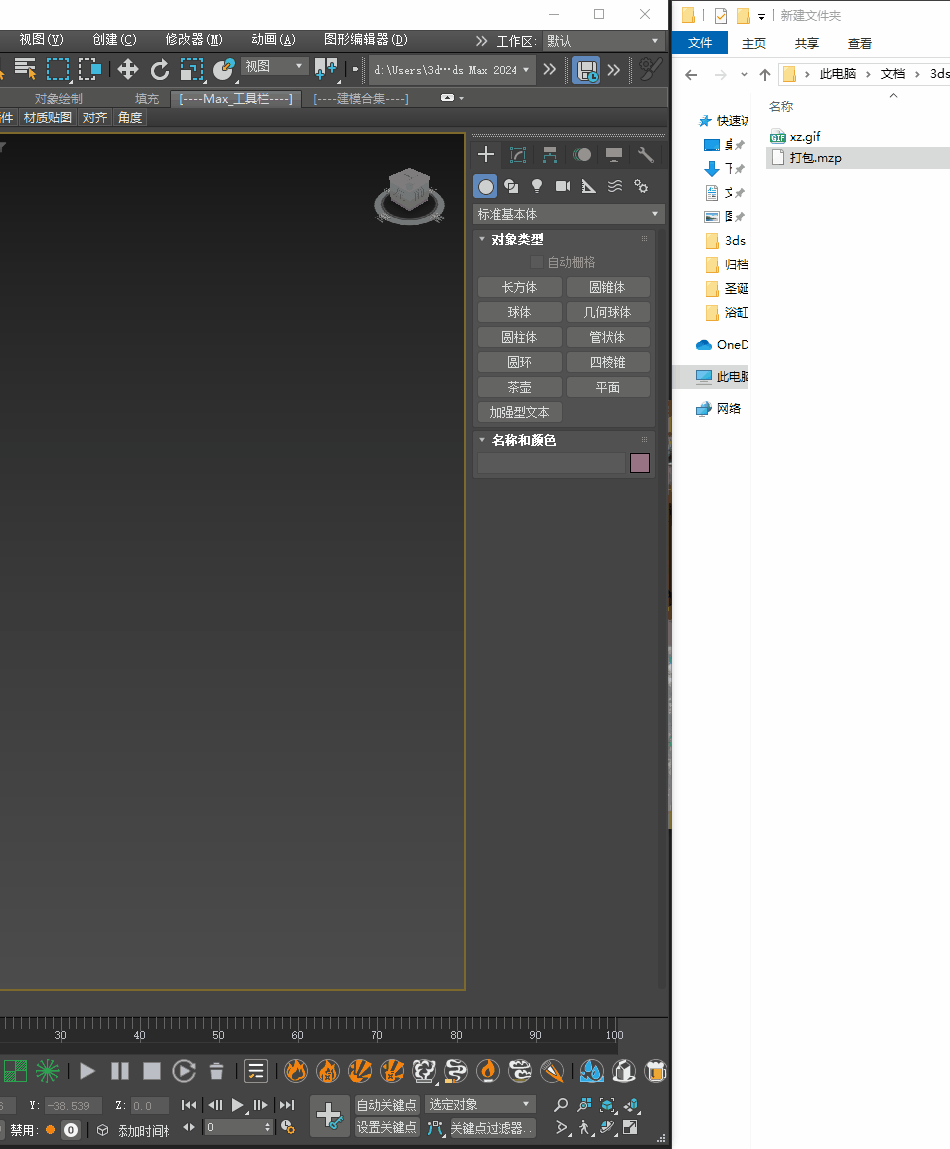Open the 修改器(M) menu

click(x=193, y=40)
